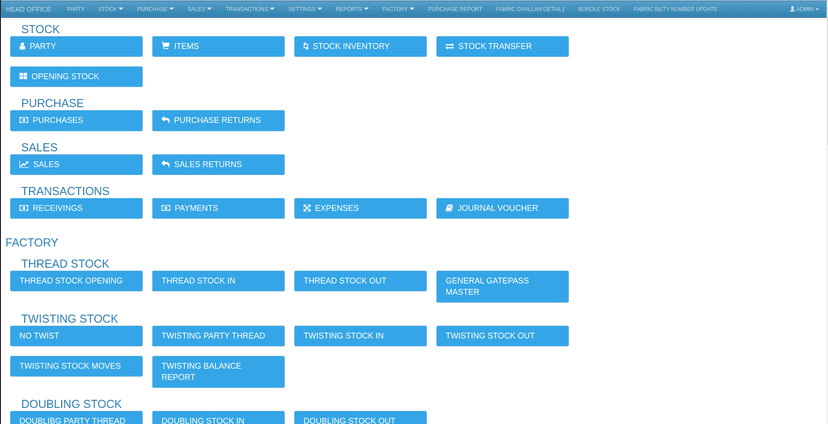828x424 pixels.
Task: Open PARTY in the top navbar
Action: coord(76,9)
